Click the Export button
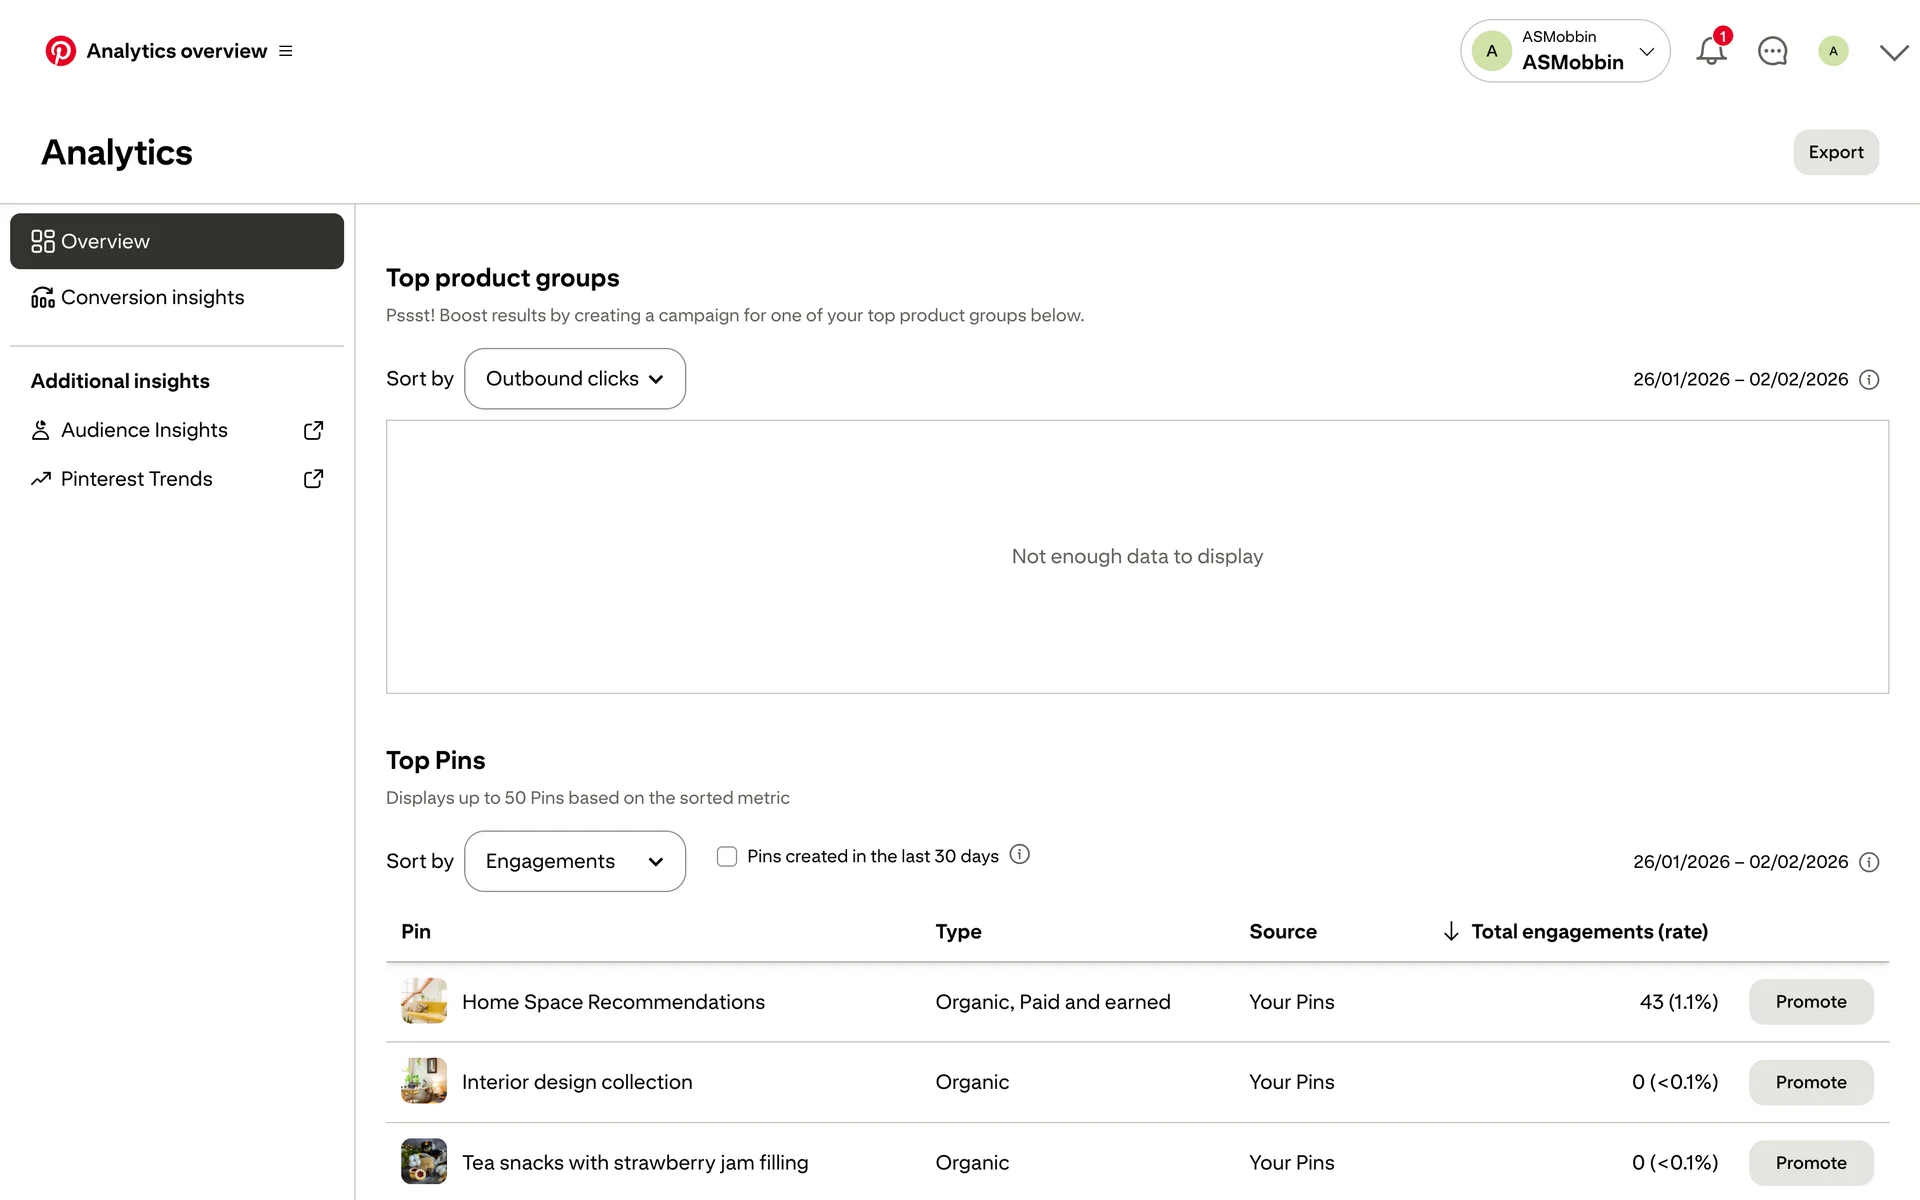The image size is (1920, 1200). coord(1835,152)
